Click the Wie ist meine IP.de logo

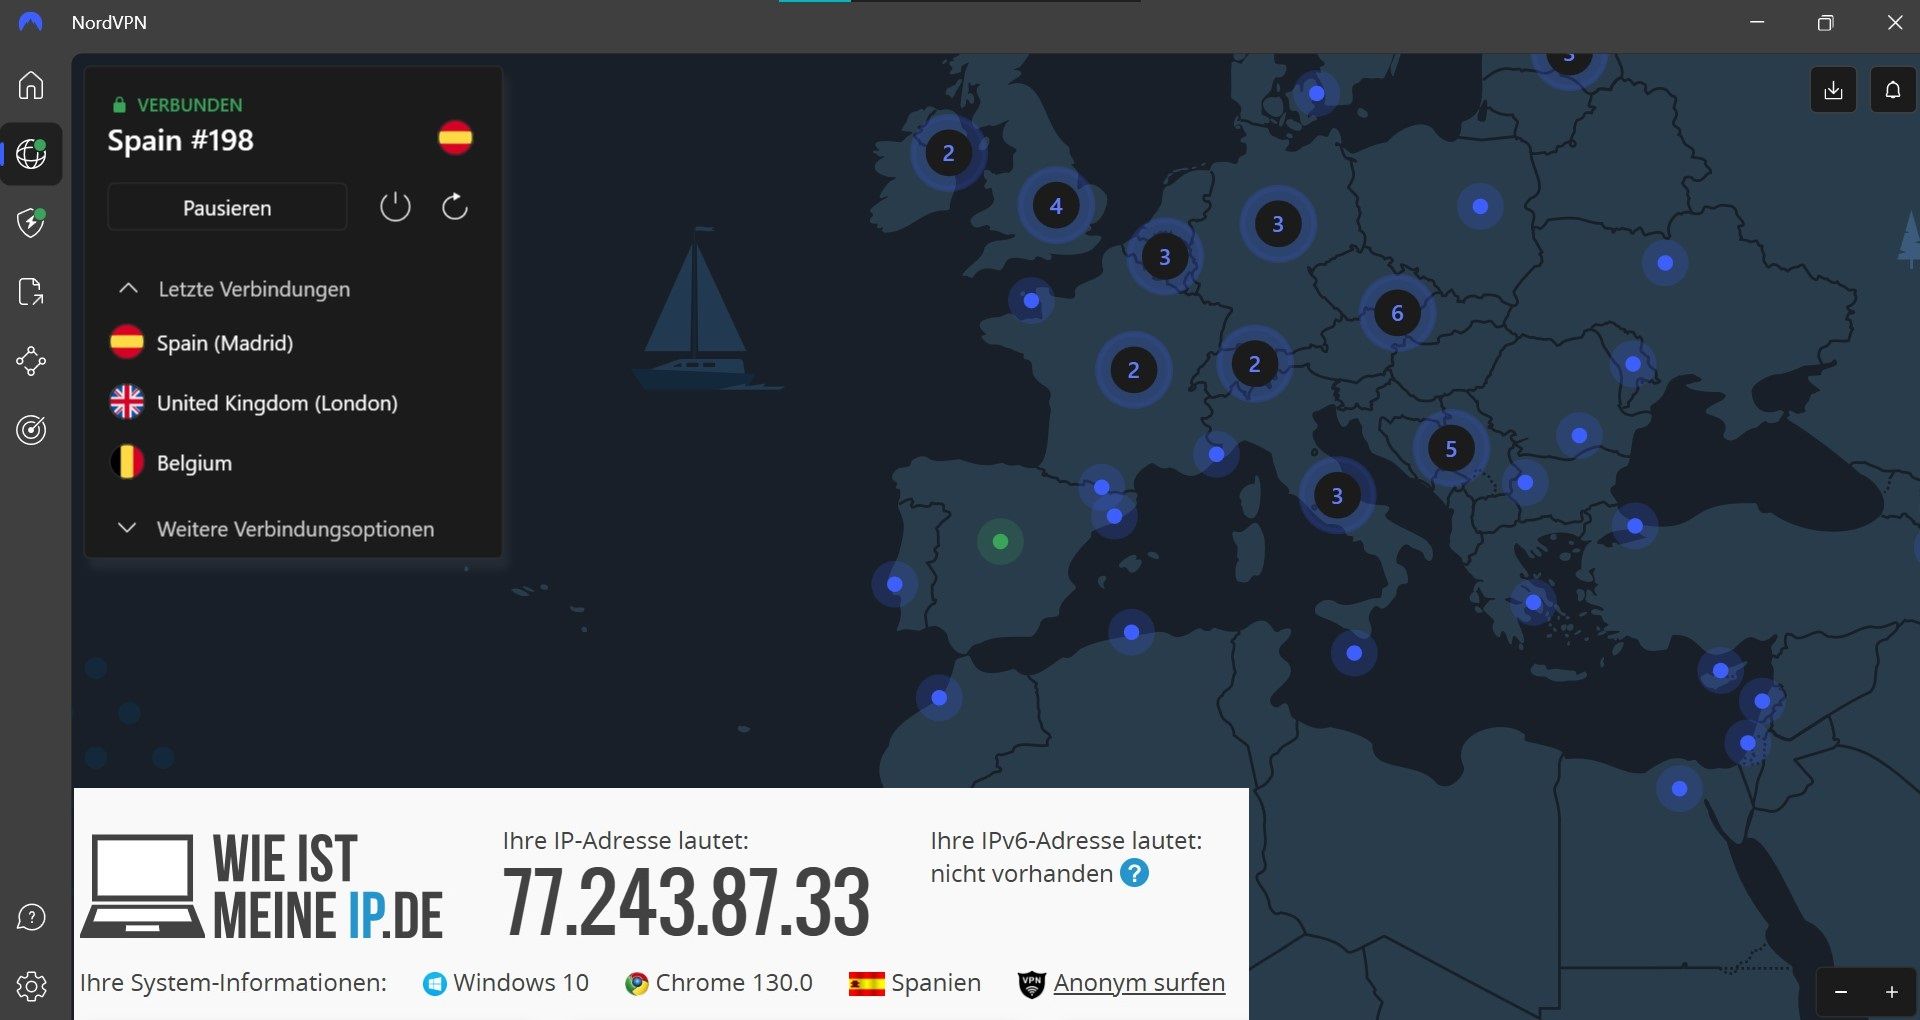[x=262, y=886]
